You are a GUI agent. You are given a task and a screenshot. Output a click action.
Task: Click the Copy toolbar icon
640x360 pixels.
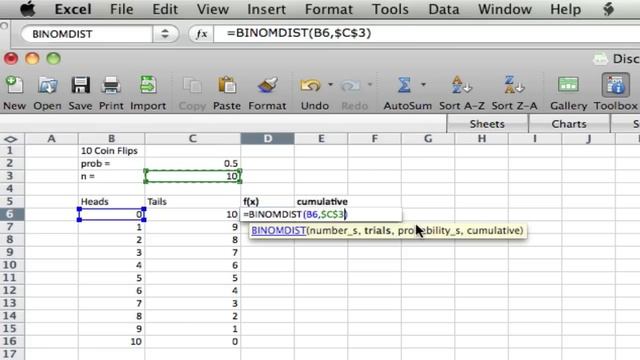192,85
